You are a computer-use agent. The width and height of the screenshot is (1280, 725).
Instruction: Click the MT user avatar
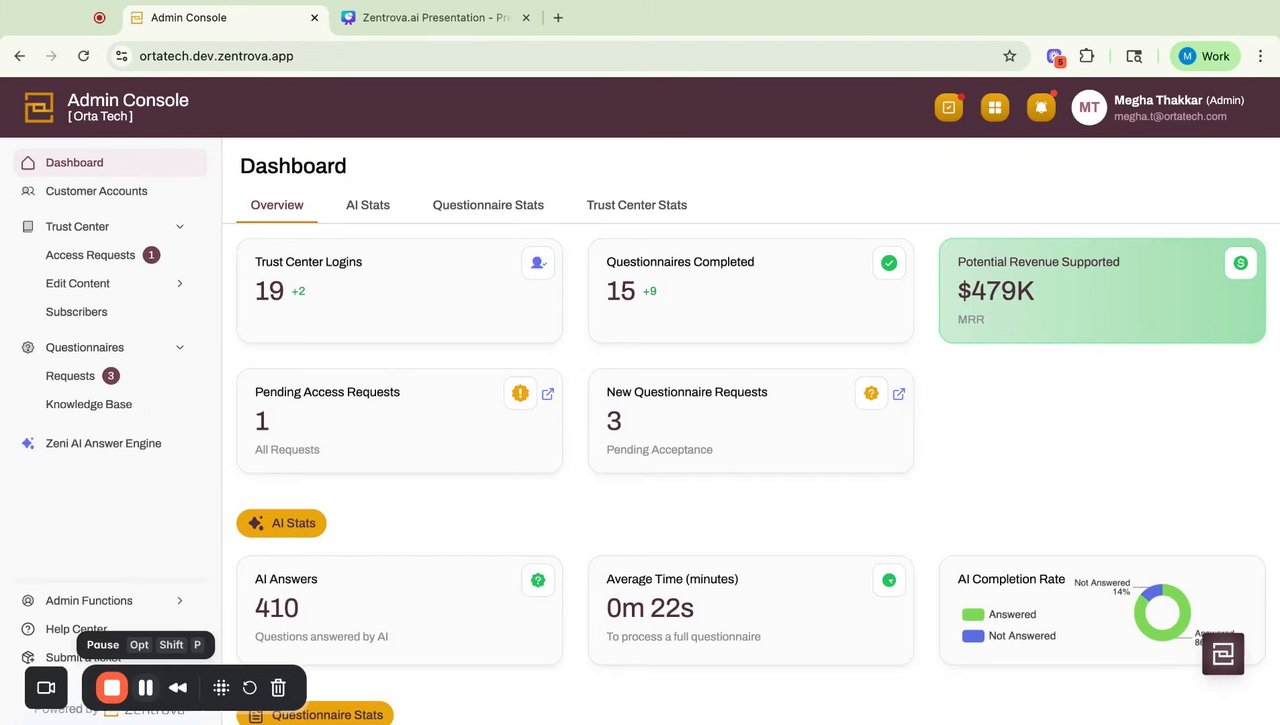(x=1089, y=107)
